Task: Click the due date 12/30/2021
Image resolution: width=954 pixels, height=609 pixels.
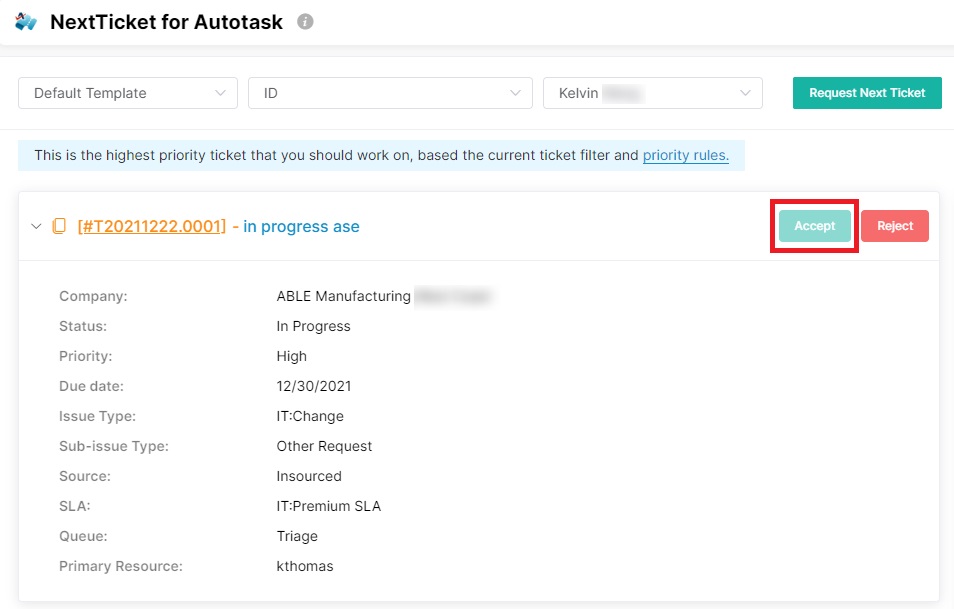Action: coord(313,386)
